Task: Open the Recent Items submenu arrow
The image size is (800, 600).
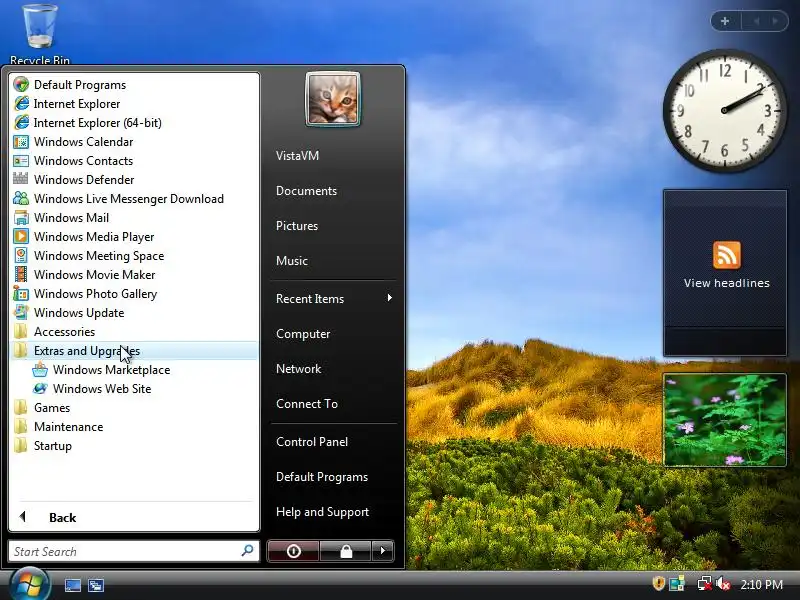Action: tap(389, 298)
